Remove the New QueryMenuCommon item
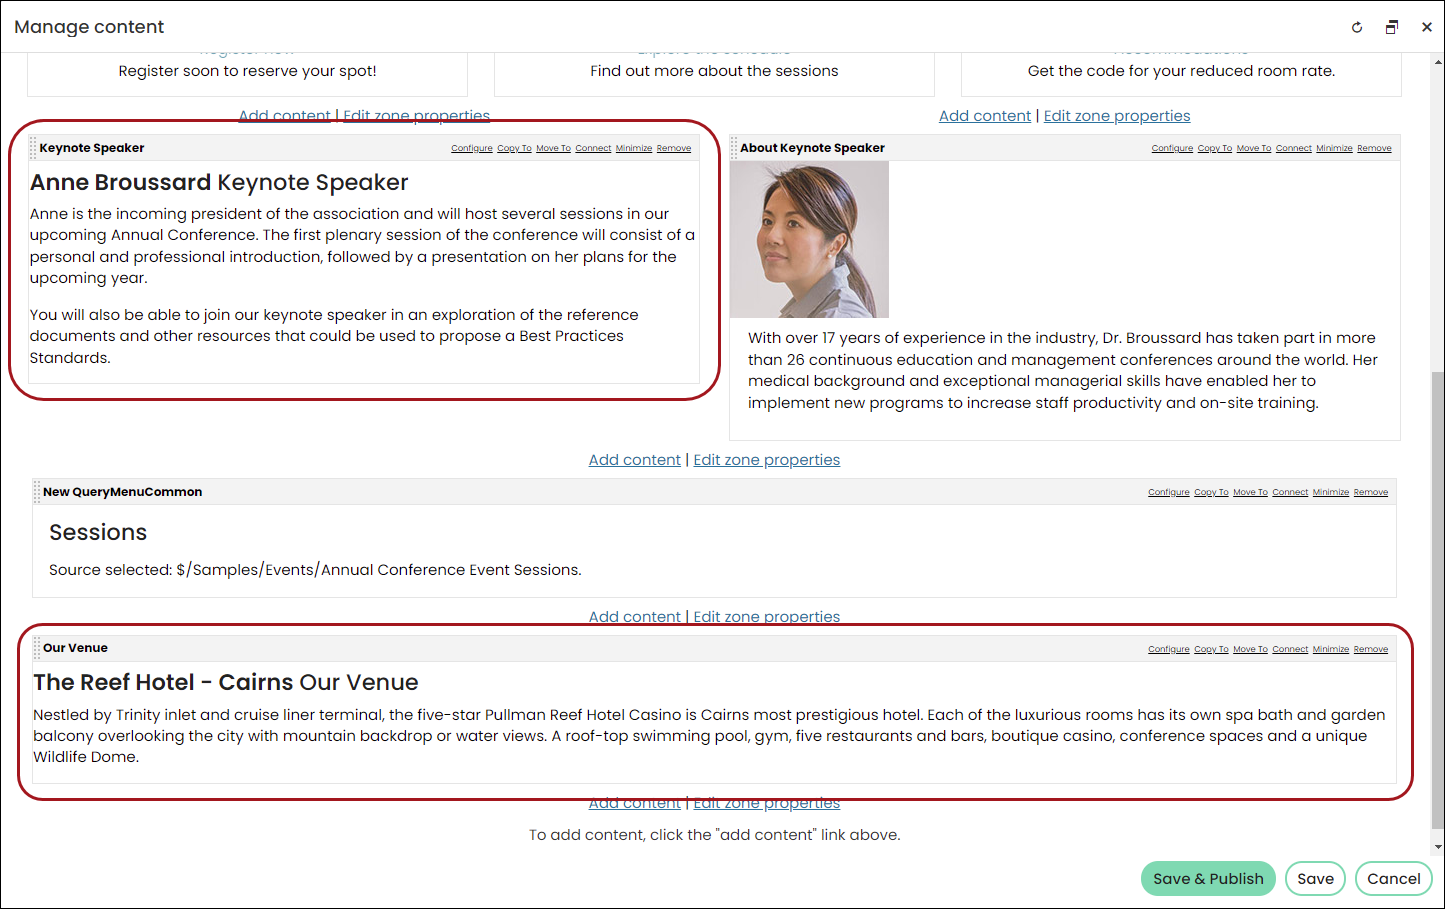This screenshot has height=909, width=1445. 1371,492
